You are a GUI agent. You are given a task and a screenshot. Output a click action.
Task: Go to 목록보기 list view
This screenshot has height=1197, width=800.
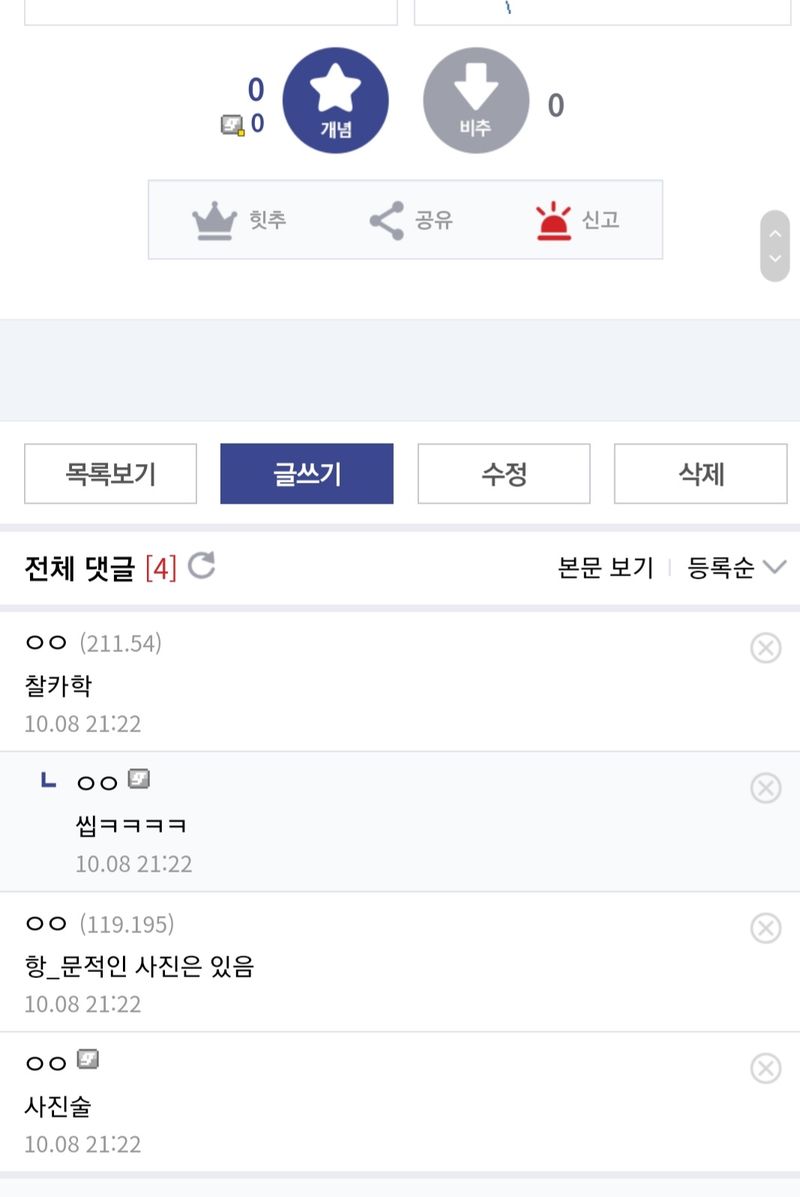coord(110,474)
